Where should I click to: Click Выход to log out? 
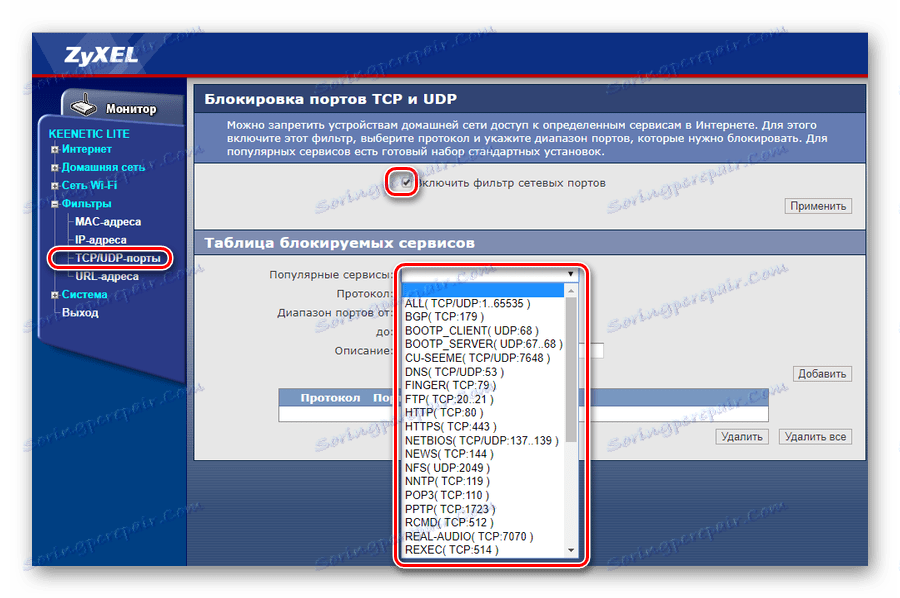pyautogui.click(x=80, y=313)
